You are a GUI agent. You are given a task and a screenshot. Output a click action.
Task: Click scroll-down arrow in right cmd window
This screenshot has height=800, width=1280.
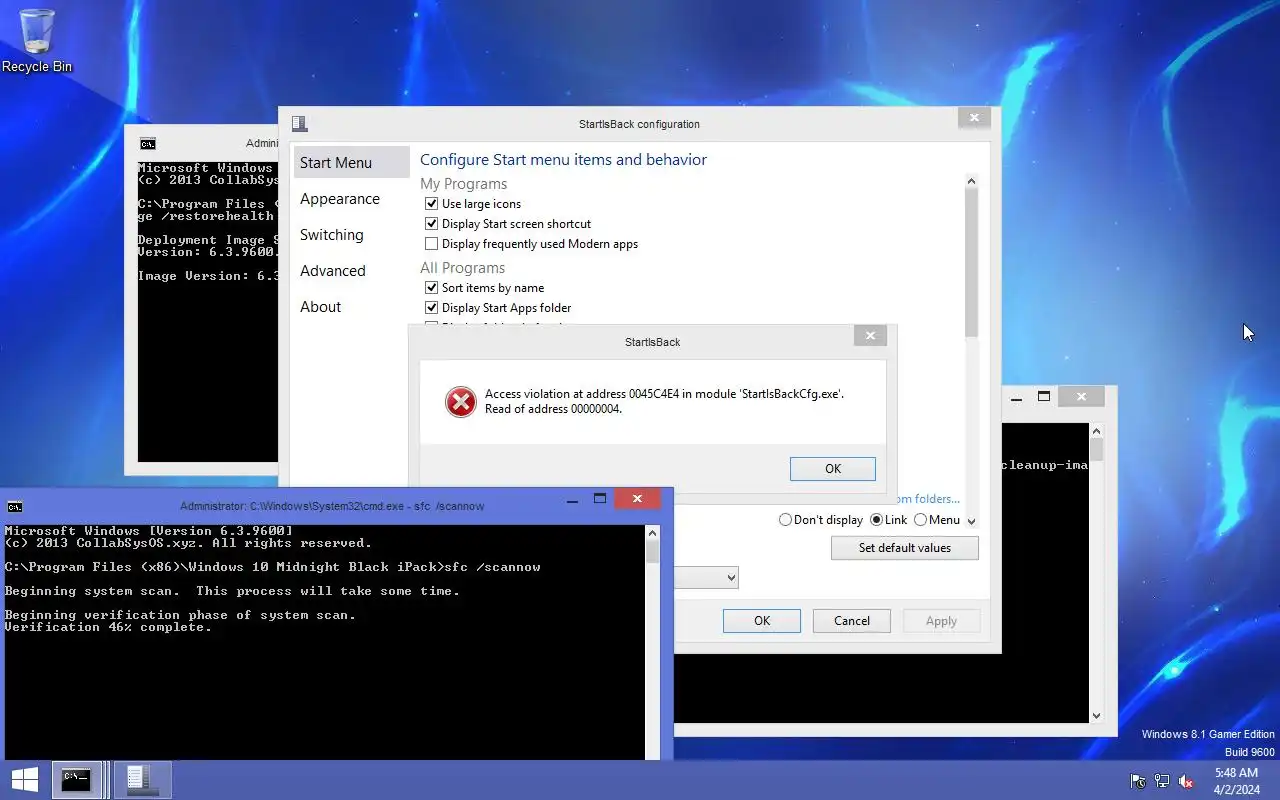1096,715
